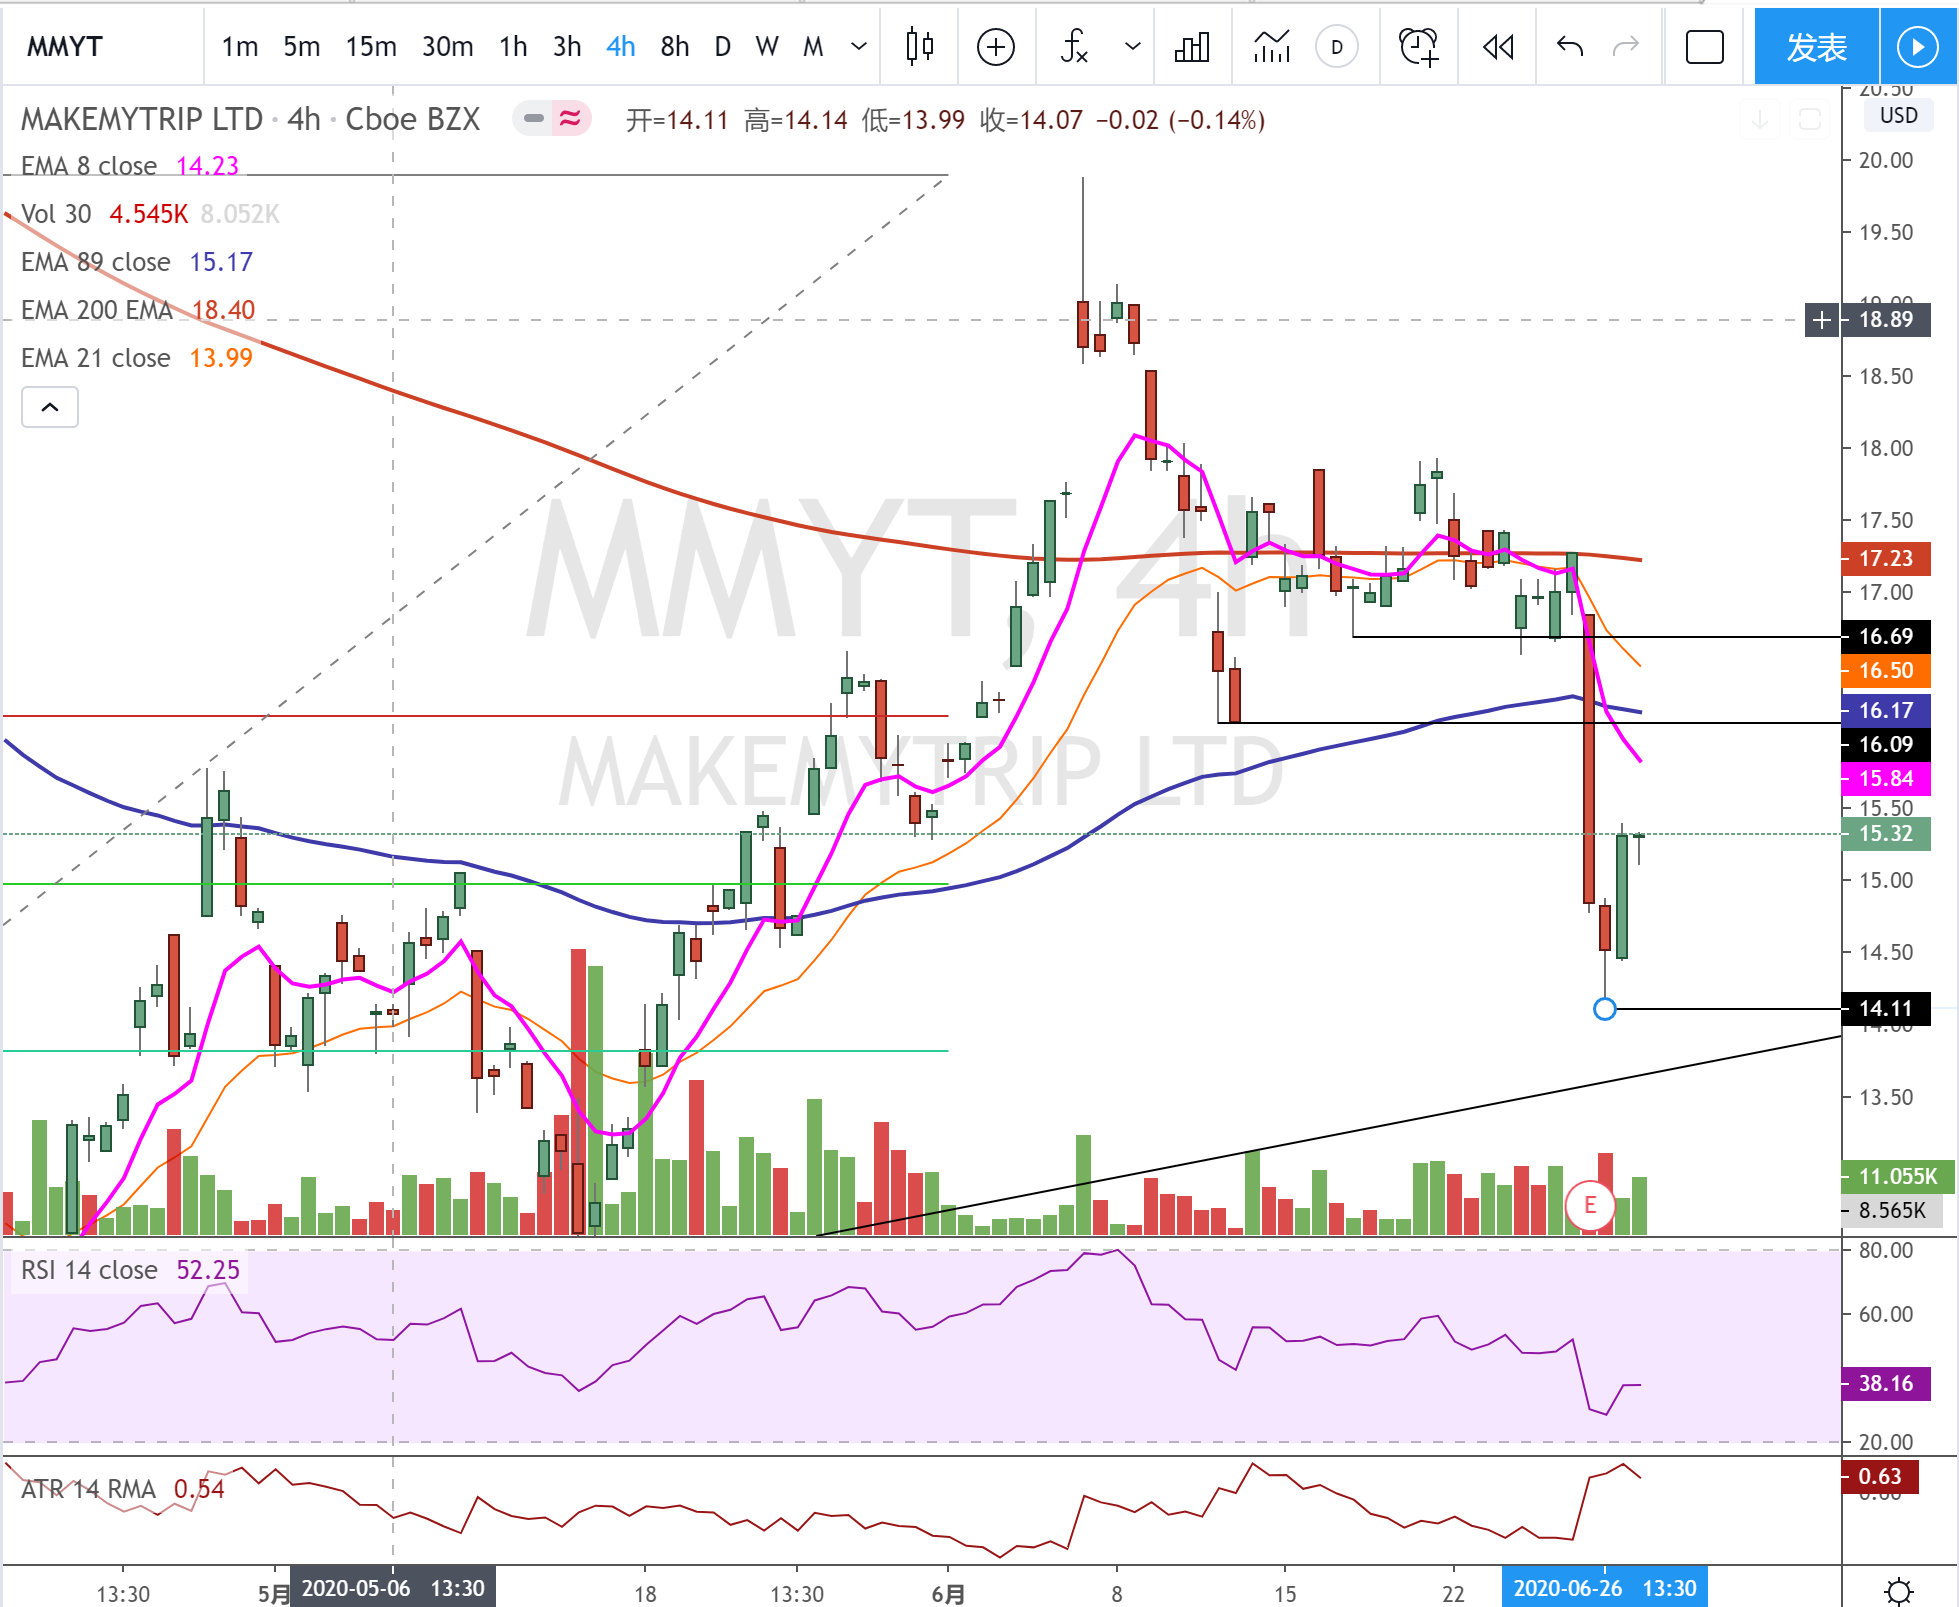This screenshot has width=1959, height=1607.
Task: Click the 17.23 EMA 200 price label
Action: point(1886,558)
